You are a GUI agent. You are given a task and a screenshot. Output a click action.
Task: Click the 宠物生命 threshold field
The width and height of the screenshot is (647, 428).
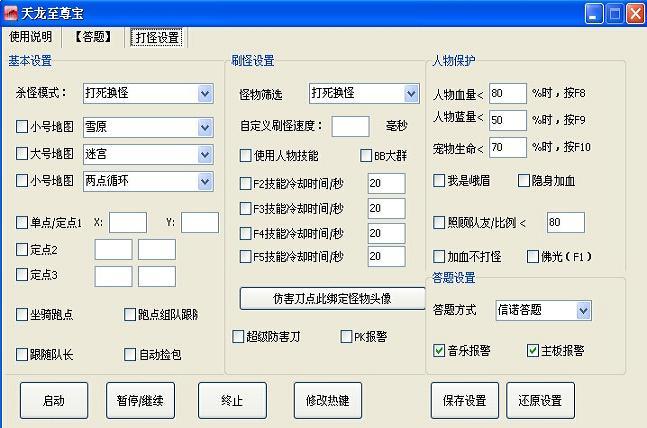[x=508, y=147]
